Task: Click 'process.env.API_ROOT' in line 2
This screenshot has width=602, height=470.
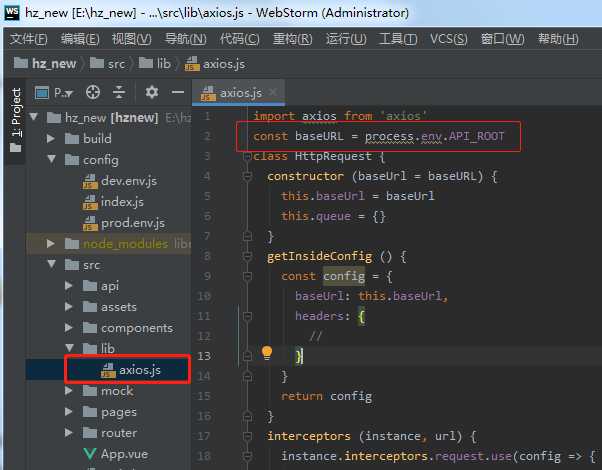Action: 434,137
